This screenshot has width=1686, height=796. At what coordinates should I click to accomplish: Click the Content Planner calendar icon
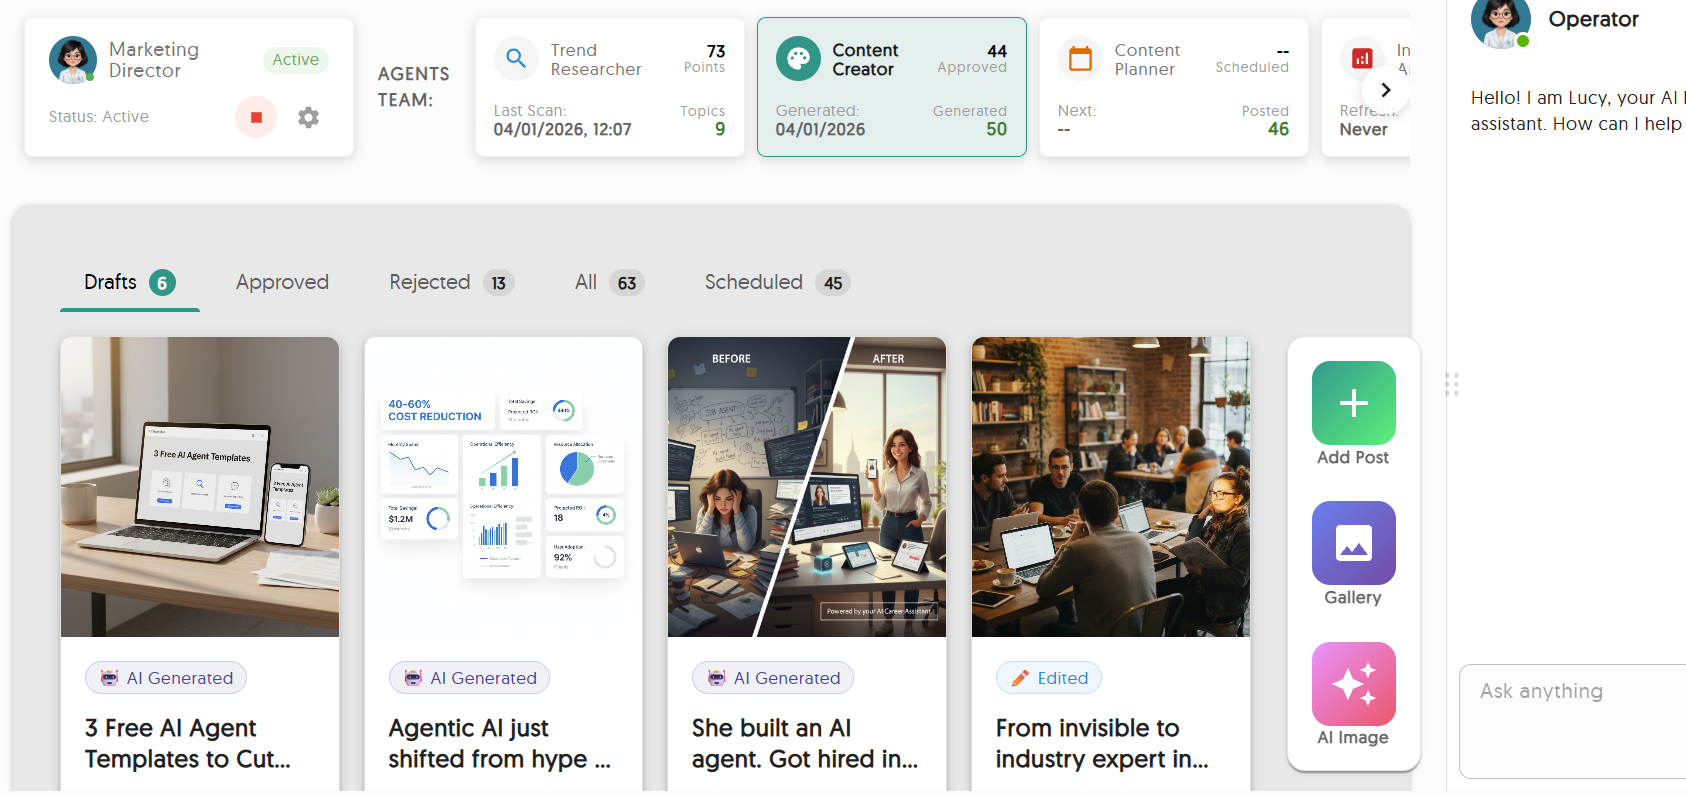point(1080,59)
